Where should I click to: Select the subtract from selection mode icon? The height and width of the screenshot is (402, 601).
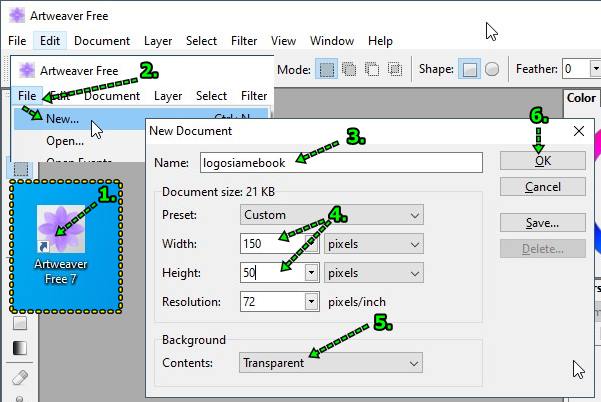[372, 69]
